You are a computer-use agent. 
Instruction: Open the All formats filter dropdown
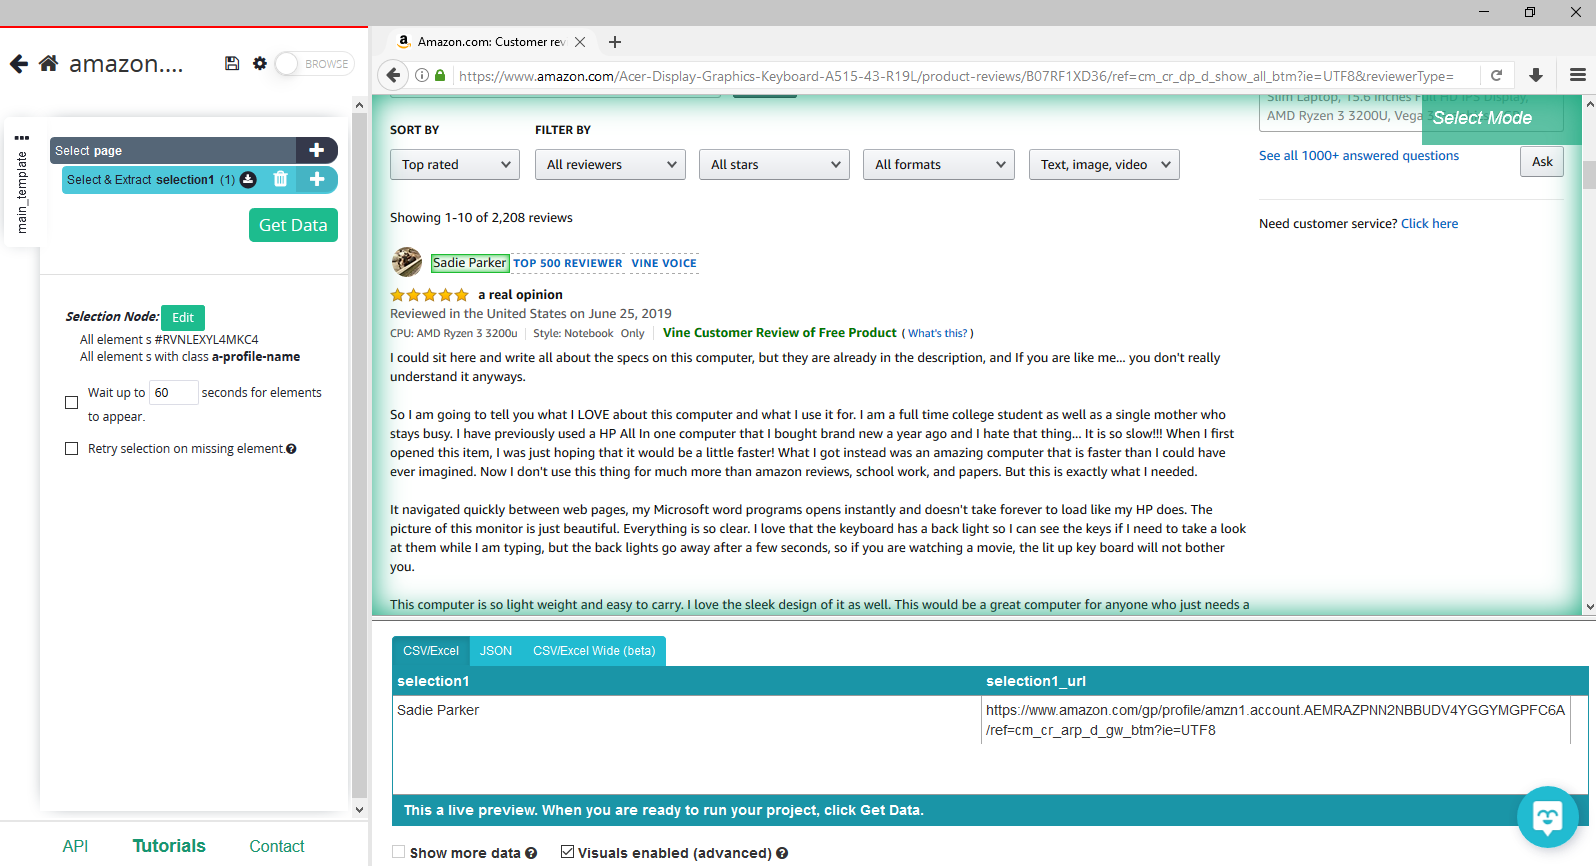pyautogui.click(x=939, y=165)
